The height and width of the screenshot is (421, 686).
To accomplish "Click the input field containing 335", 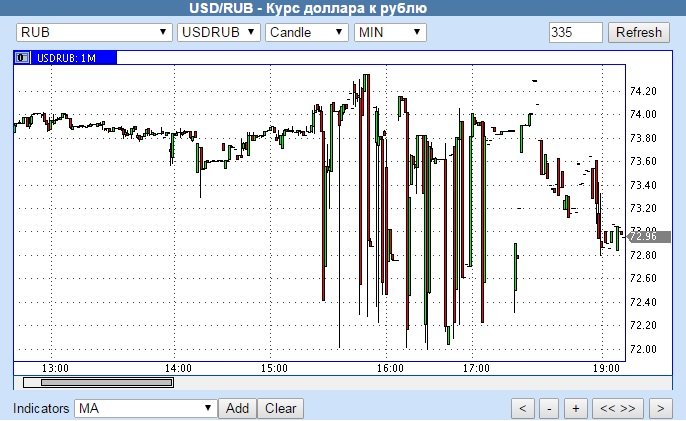I will (x=576, y=32).
